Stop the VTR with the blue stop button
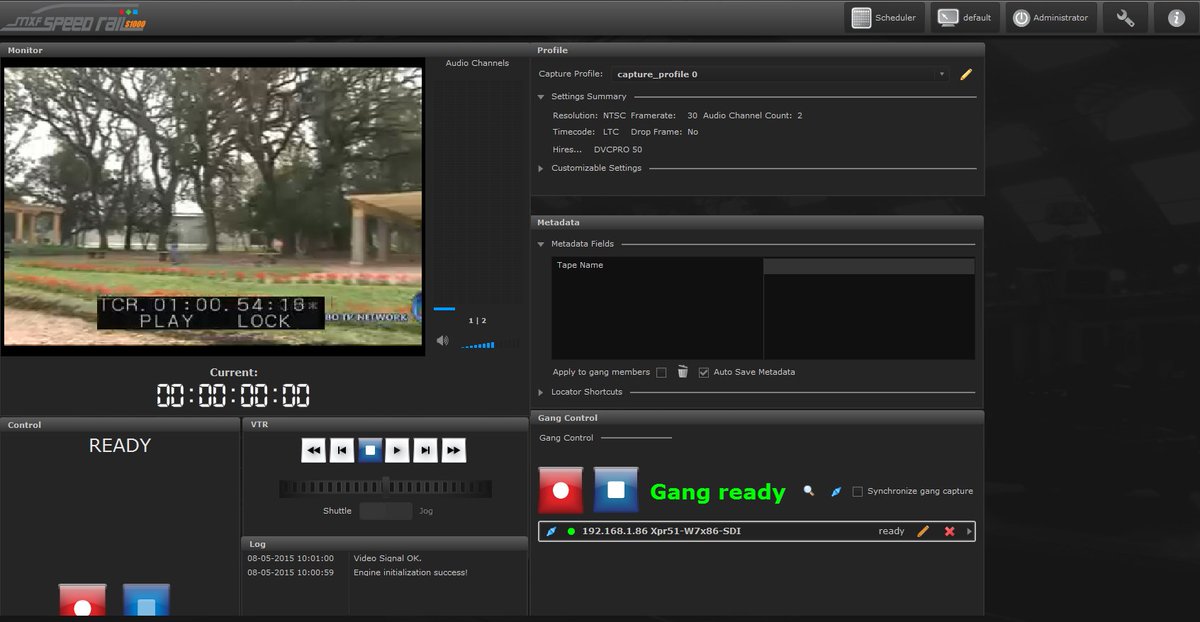1200x622 pixels. (x=370, y=451)
